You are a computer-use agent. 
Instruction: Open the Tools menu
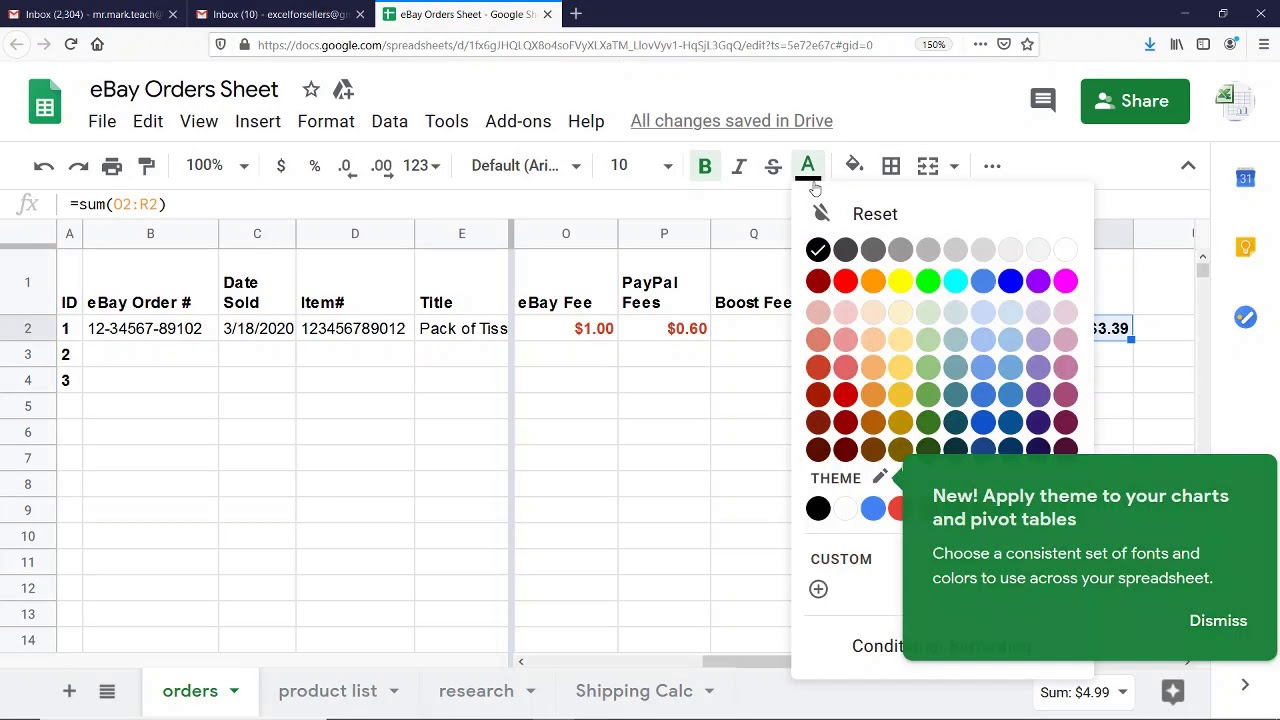click(446, 121)
